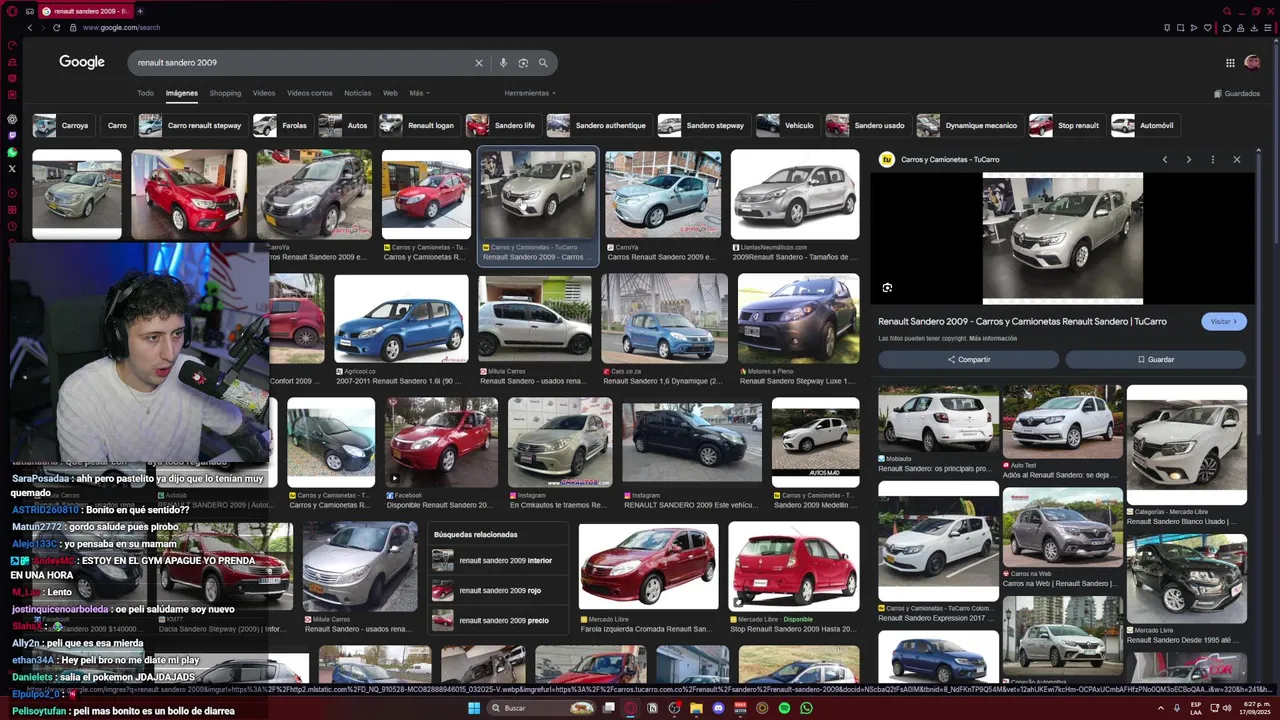Open WhatsApp in the Windows taskbar

806,708
